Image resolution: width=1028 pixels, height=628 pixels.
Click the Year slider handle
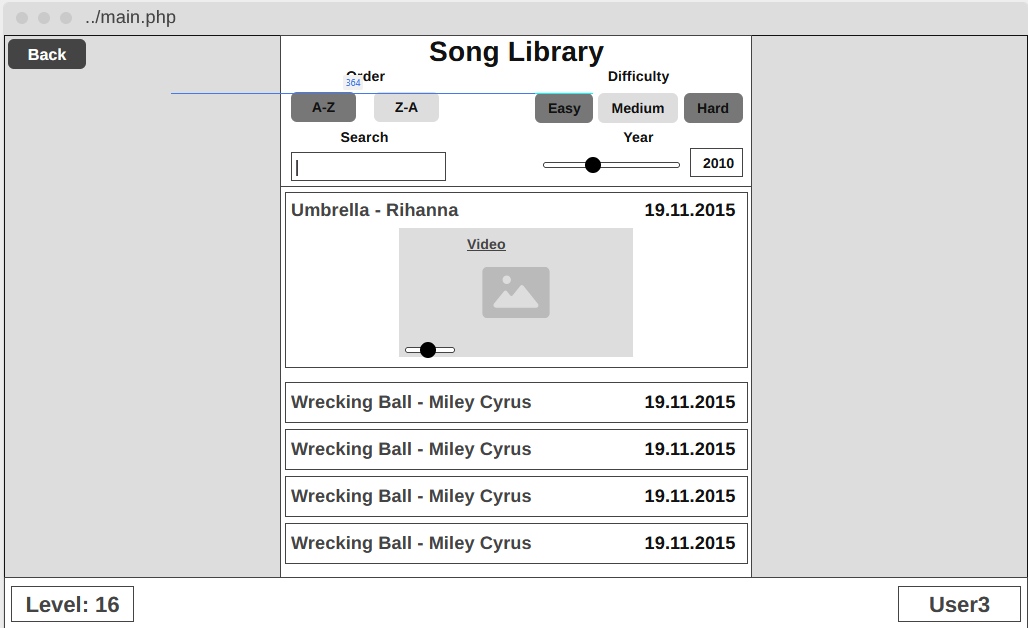tap(593, 165)
